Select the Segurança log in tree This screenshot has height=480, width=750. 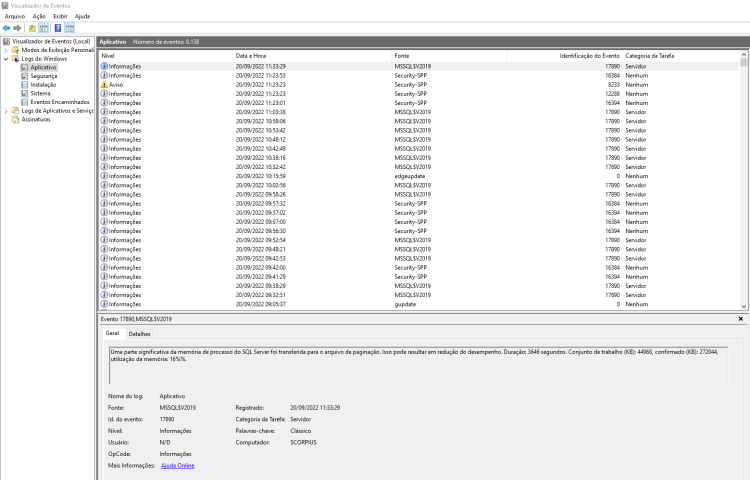tap(44, 76)
